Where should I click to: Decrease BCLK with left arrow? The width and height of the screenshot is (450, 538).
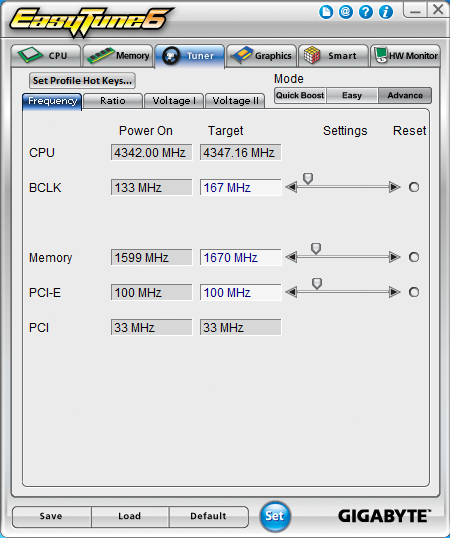pos(291,187)
